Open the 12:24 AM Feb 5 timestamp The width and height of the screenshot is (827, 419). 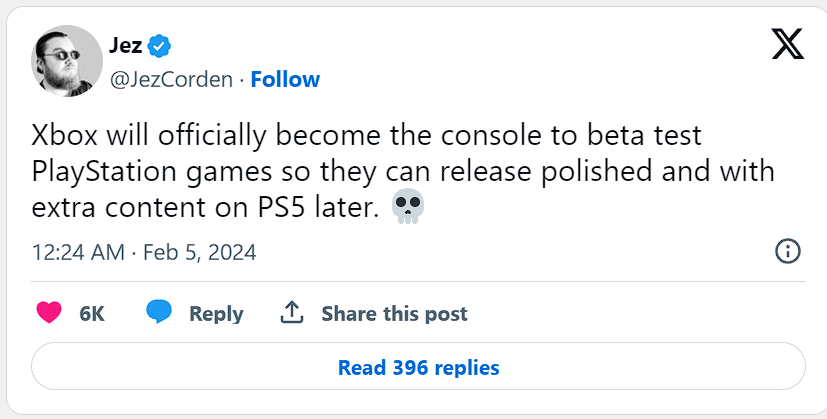click(144, 252)
